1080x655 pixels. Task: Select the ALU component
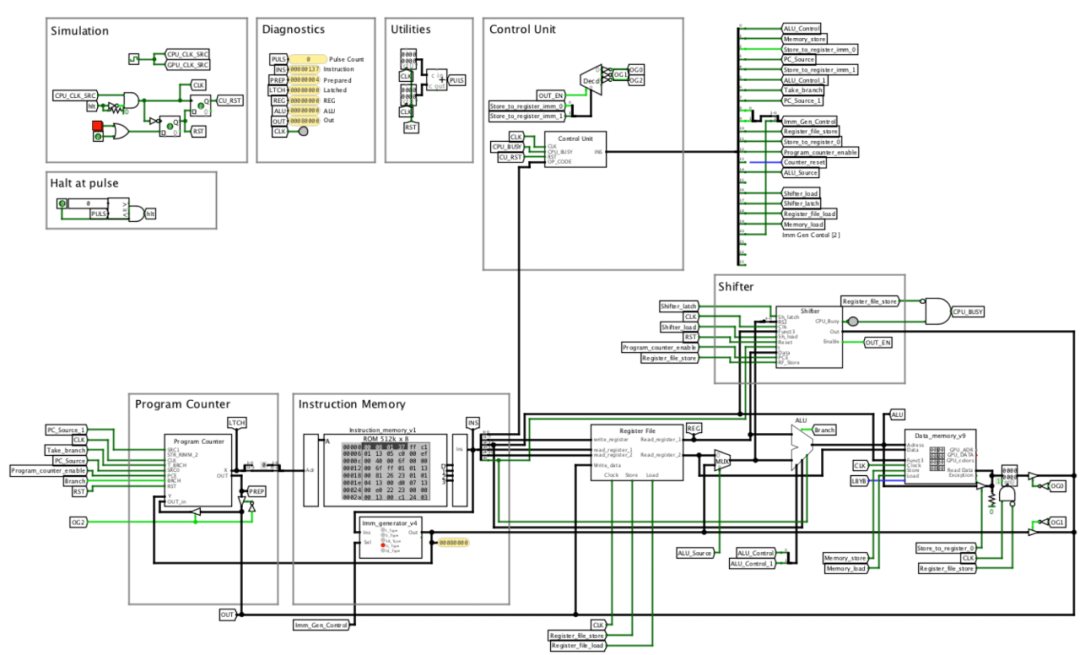[802, 446]
